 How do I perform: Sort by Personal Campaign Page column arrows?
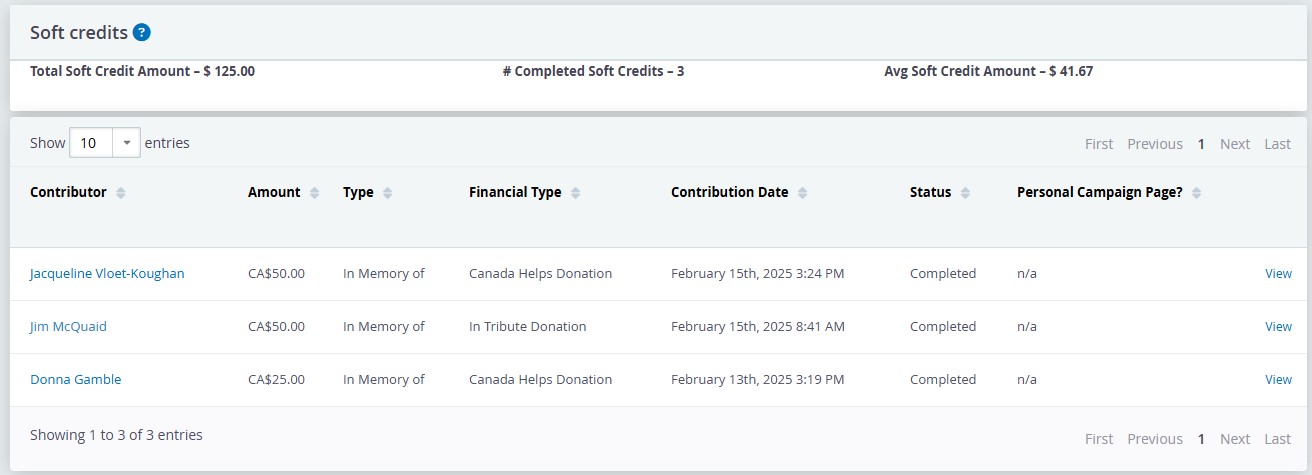click(1197, 193)
